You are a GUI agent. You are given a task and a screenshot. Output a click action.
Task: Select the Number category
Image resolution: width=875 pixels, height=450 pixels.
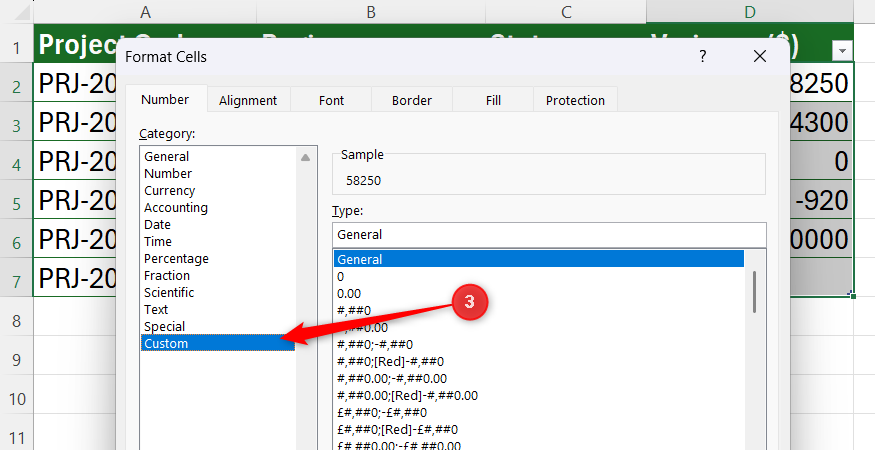click(218, 174)
